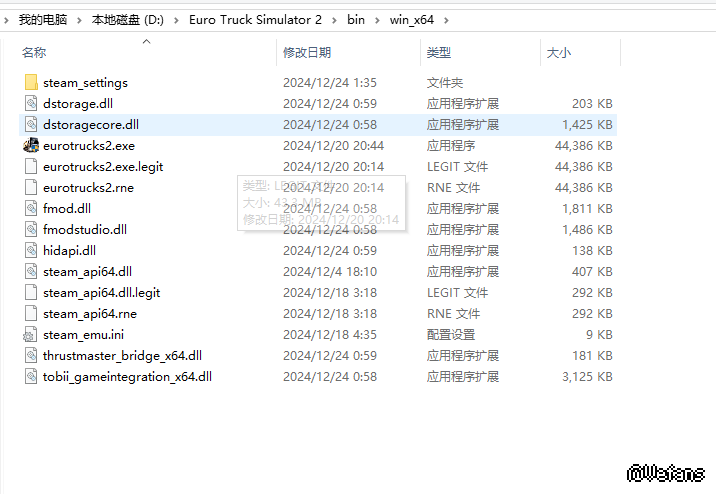Click the steam_api64.rne file icon

[x=31, y=314]
